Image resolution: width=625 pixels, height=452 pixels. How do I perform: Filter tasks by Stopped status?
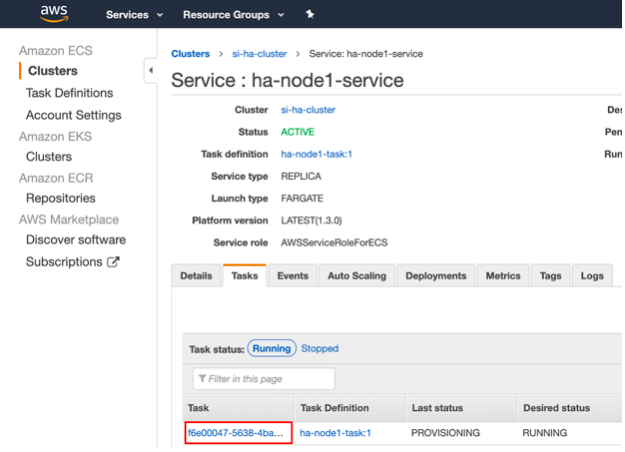tap(320, 348)
